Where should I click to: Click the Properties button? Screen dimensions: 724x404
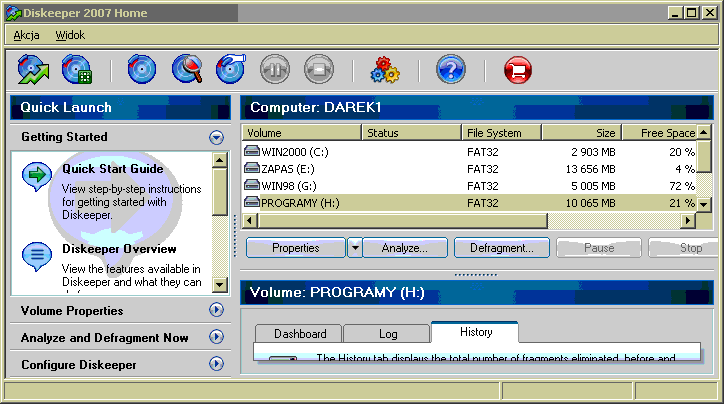296,248
